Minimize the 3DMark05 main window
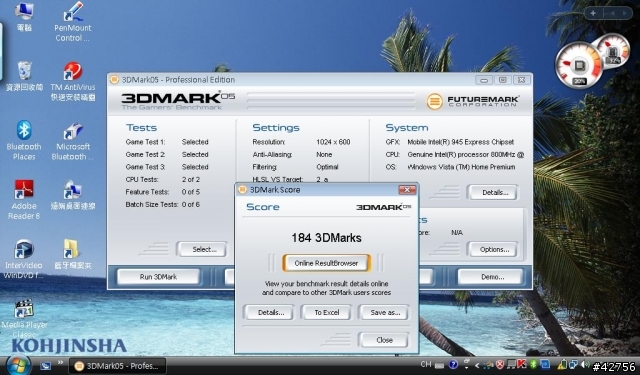 tap(484, 80)
